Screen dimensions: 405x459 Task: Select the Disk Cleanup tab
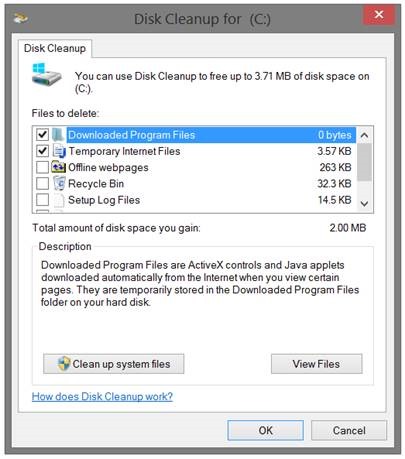[x=55, y=48]
